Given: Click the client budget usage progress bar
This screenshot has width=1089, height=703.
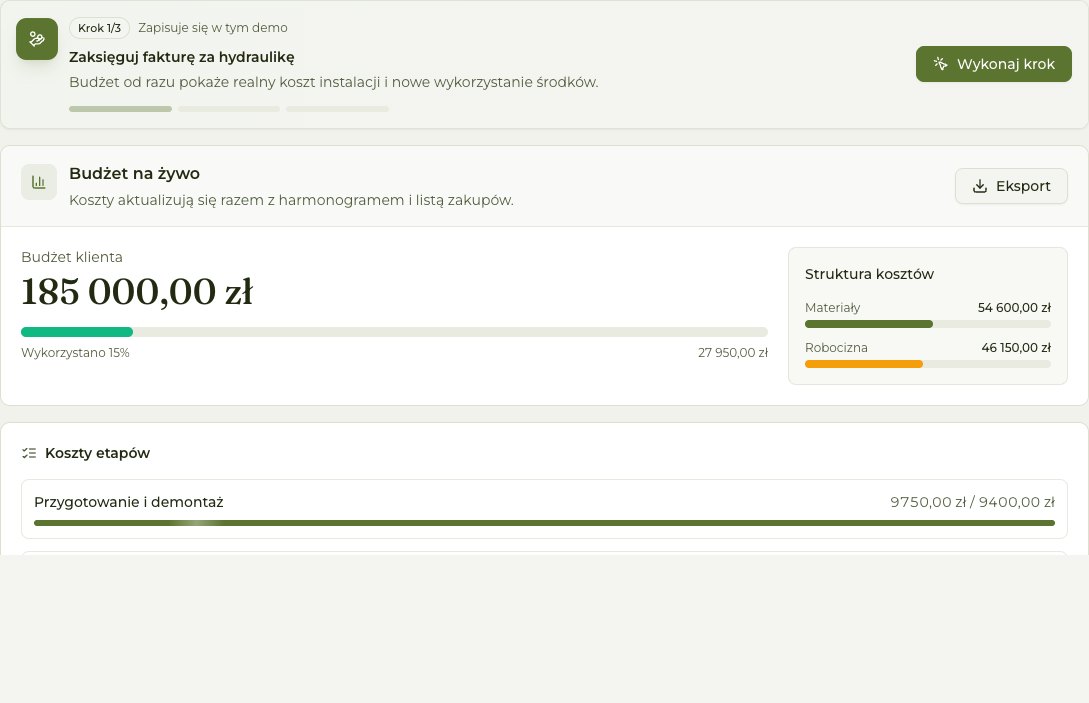Looking at the screenshot, I should 394,332.
